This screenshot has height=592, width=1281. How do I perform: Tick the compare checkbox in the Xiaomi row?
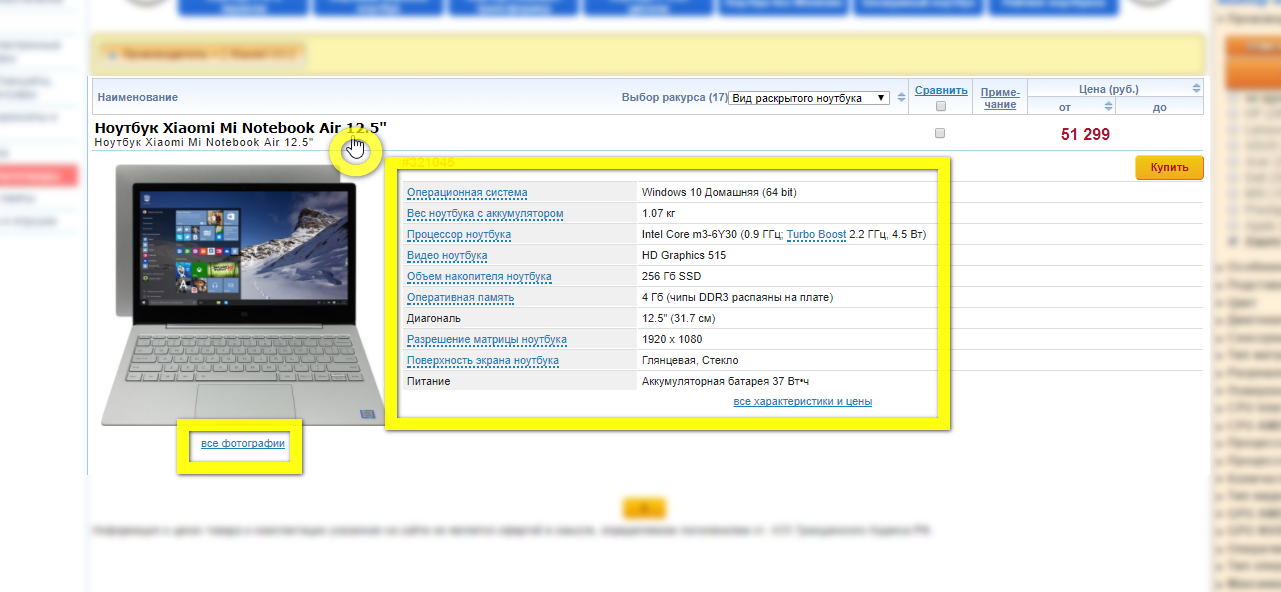tap(940, 133)
